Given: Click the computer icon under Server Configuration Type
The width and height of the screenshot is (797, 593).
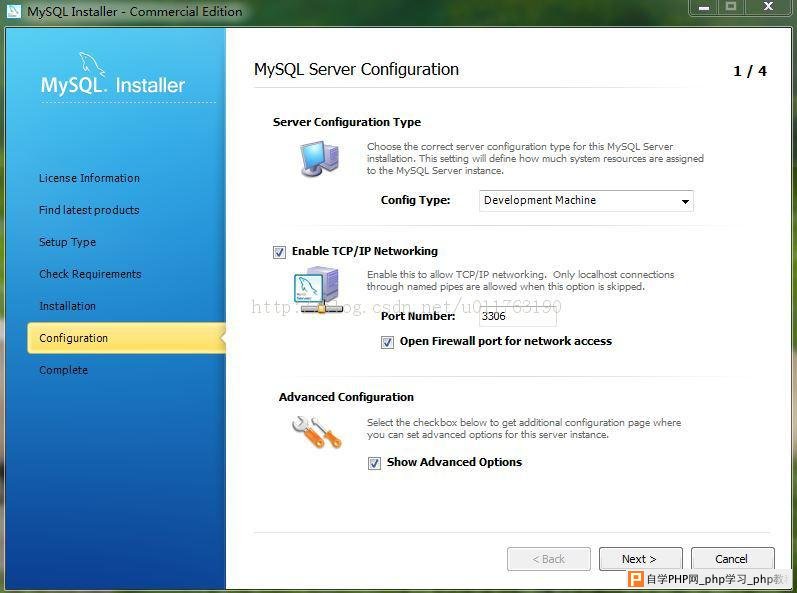Looking at the screenshot, I should tap(319, 159).
